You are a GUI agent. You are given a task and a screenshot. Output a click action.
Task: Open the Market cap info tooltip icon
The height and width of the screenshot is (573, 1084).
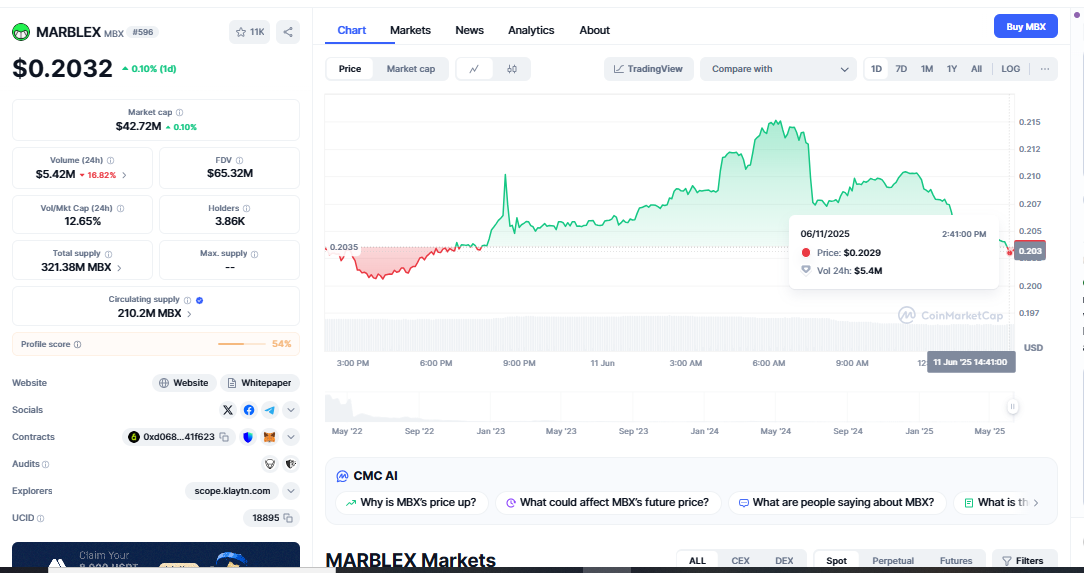180,112
